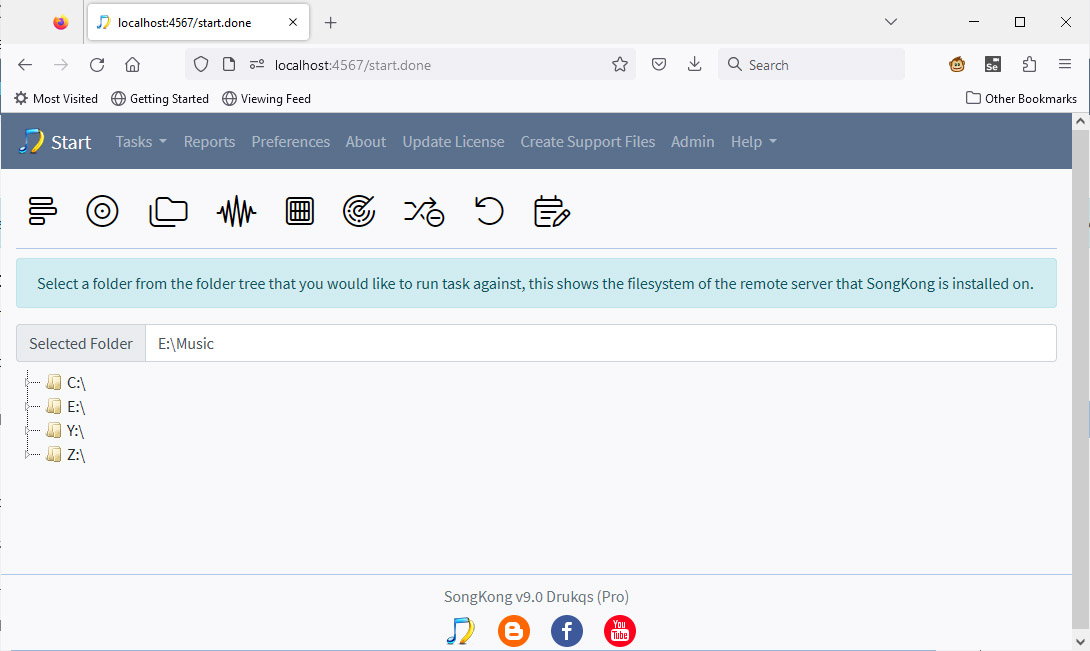Image resolution: width=1090 pixels, height=651 pixels.
Task: Open the Preferences menu item
Action: click(291, 142)
